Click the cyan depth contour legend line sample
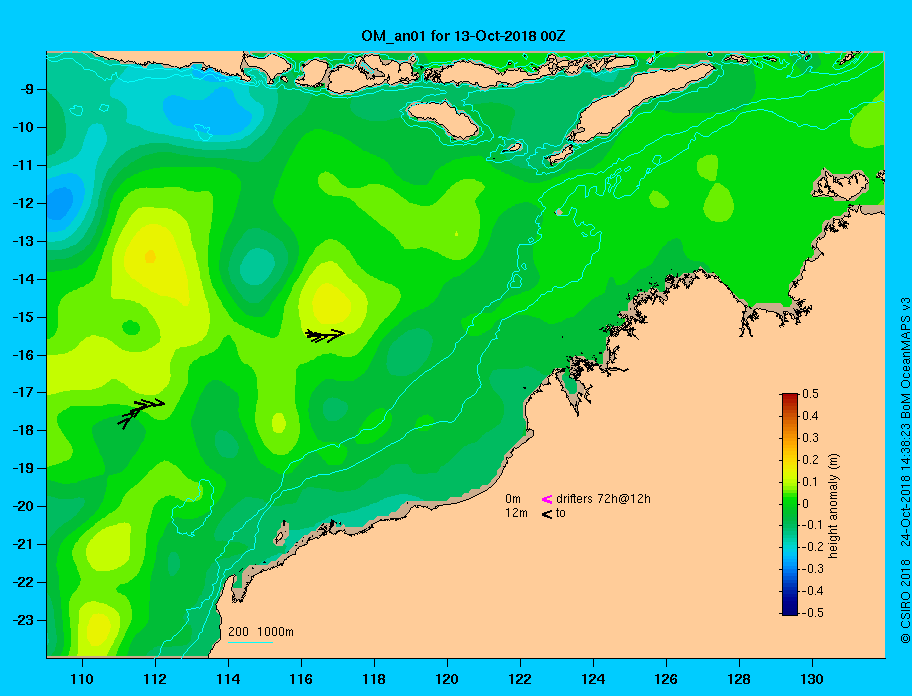 coord(250,642)
